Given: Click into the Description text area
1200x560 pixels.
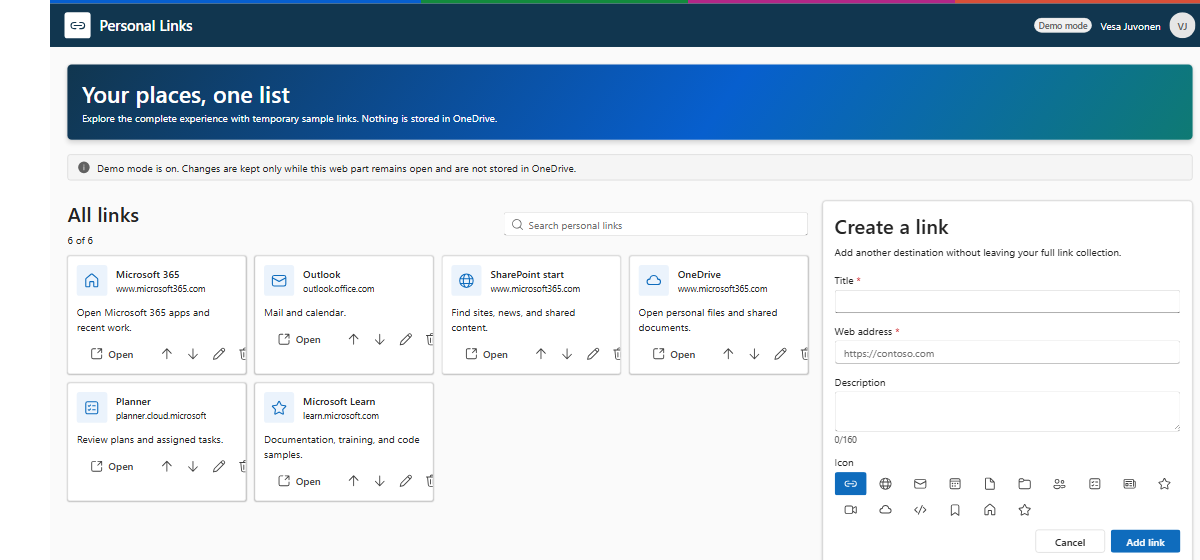Looking at the screenshot, I should click(1007, 411).
